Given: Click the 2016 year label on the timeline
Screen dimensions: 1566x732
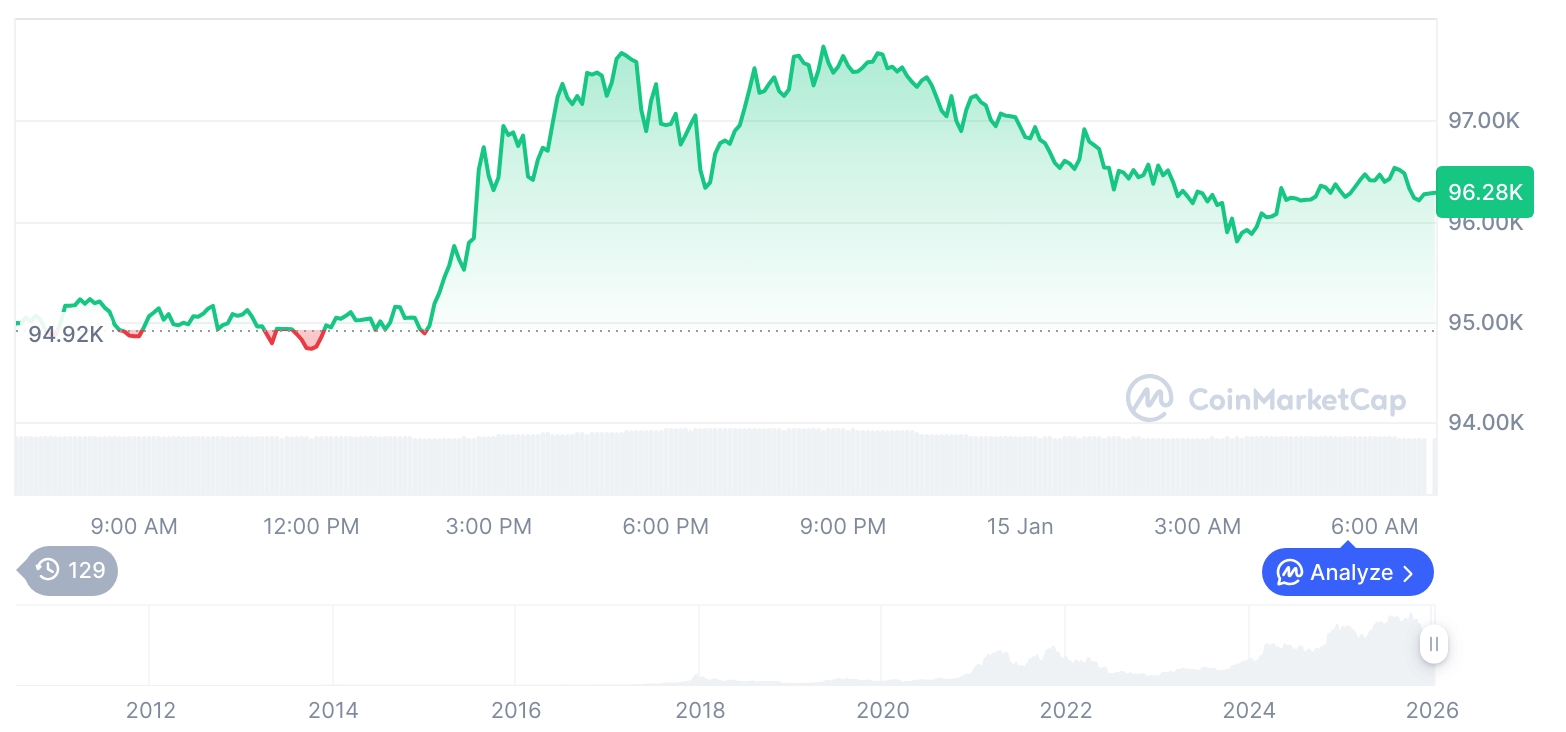Looking at the screenshot, I should 516,710.
